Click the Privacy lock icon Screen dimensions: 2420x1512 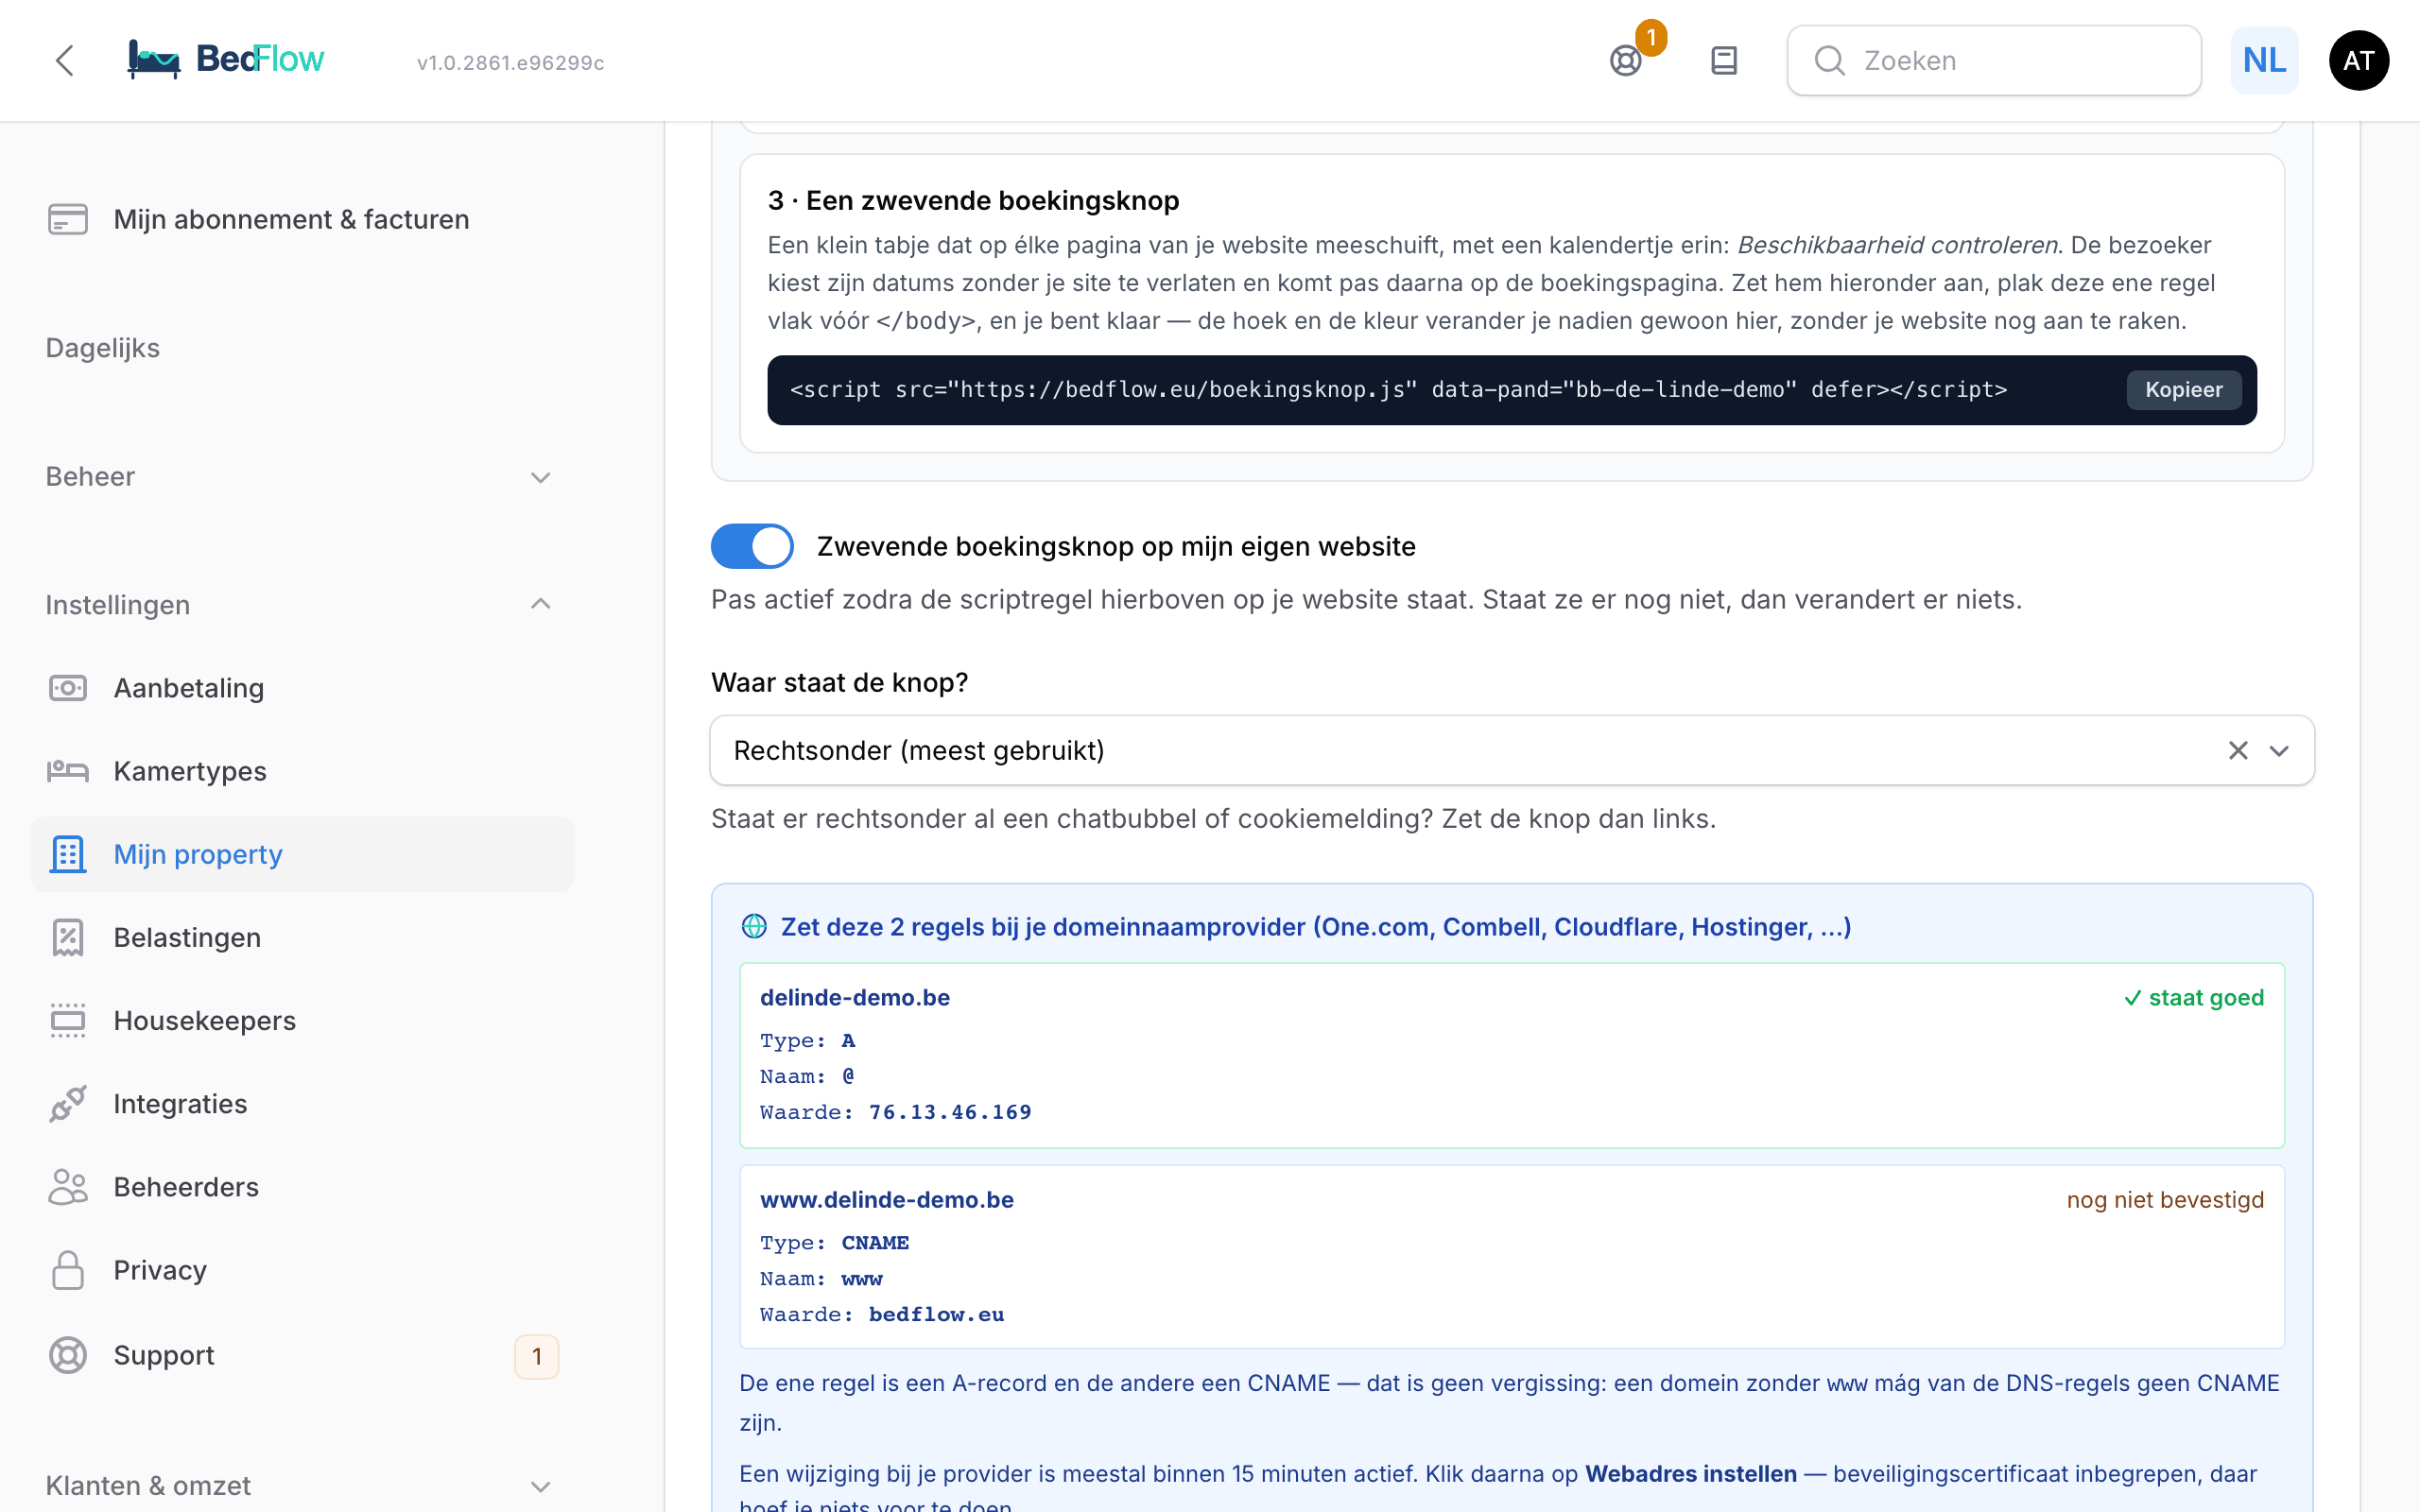pyautogui.click(x=68, y=1270)
